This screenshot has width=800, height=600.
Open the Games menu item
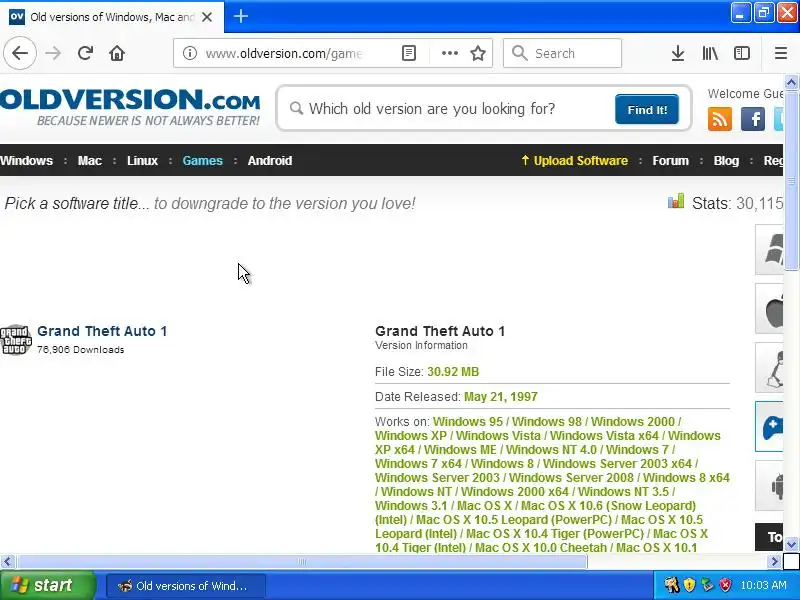click(x=203, y=160)
